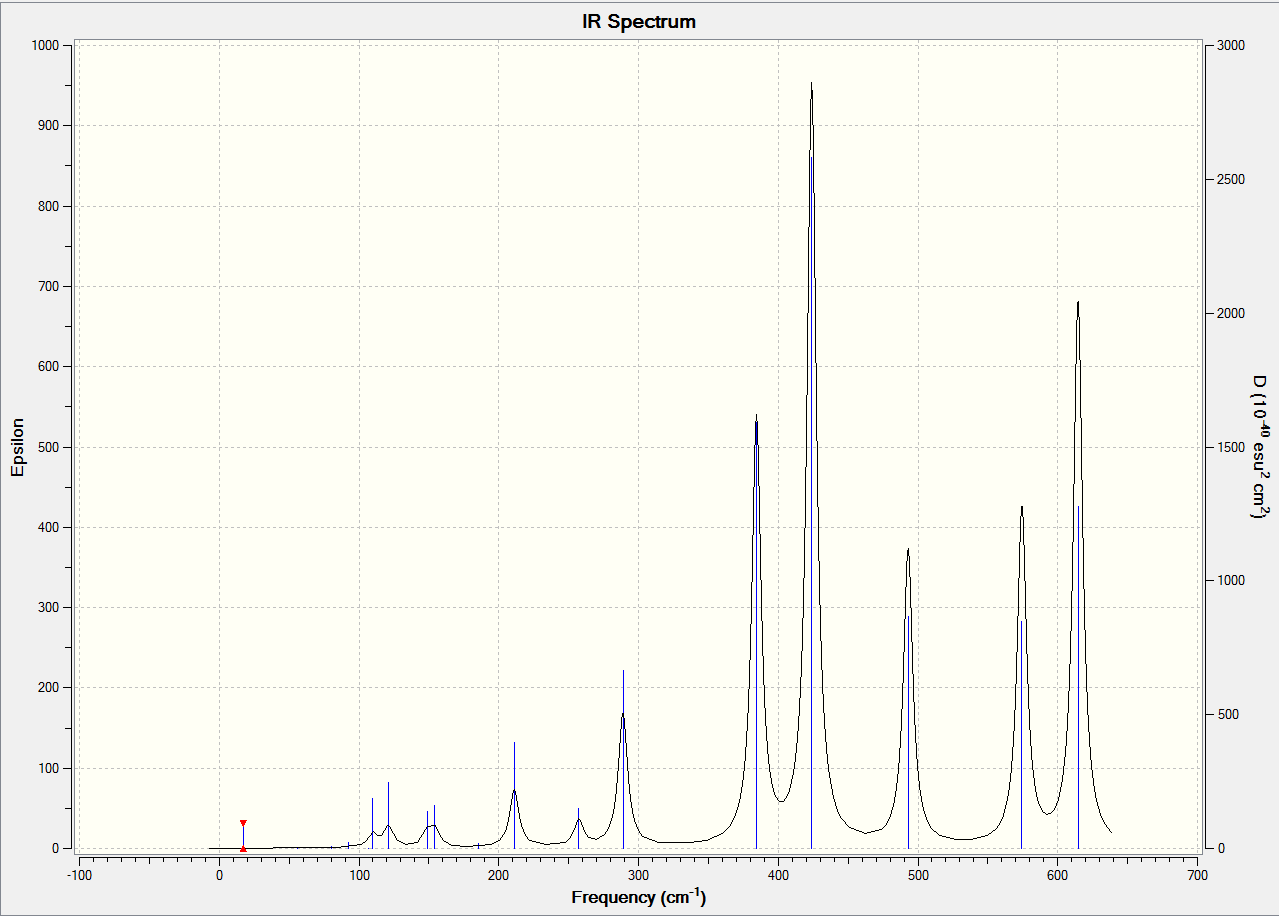Select the -100 tick label on frequency axis
1279x916 pixels.
[x=79, y=874]
